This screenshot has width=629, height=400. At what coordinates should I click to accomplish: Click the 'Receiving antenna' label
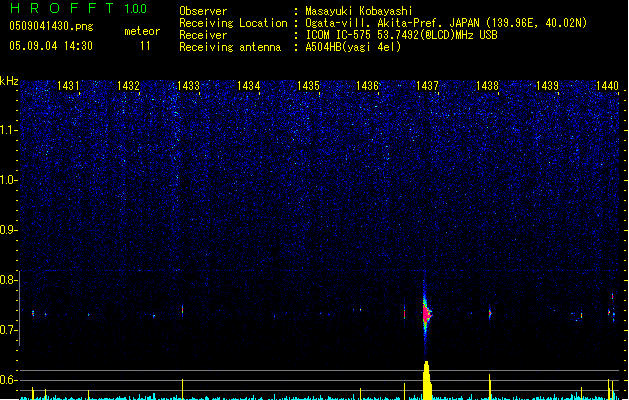click(230, 47)
